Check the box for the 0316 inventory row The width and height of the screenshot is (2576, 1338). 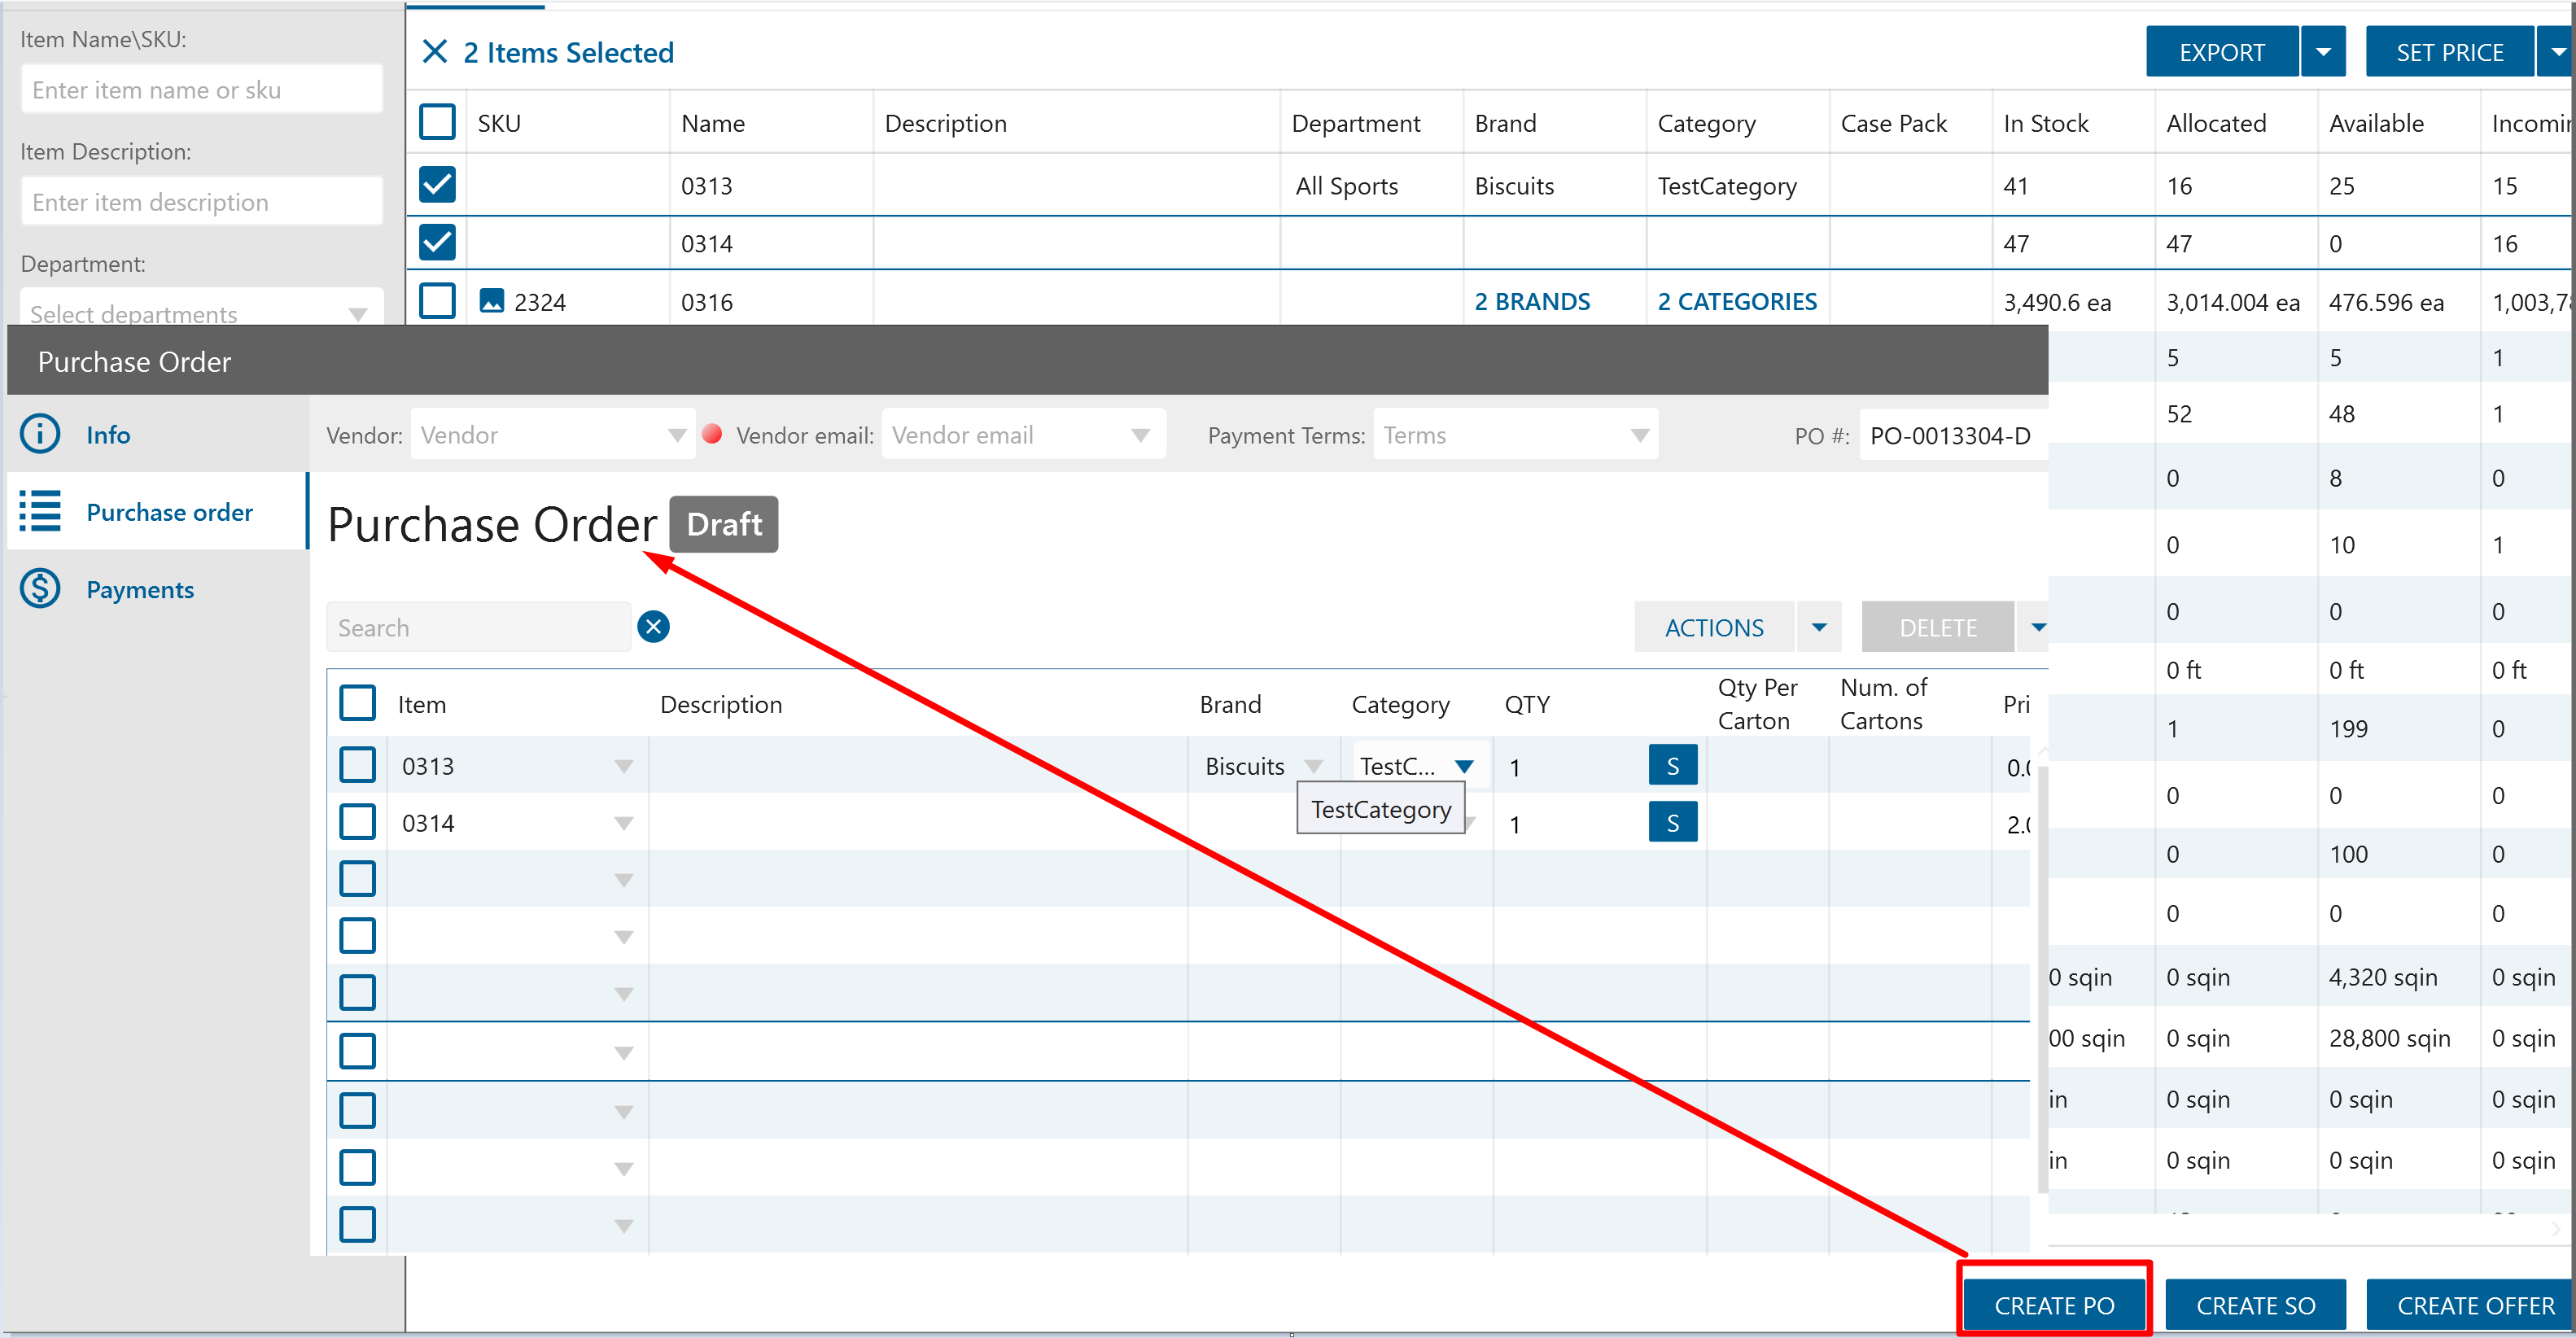click(437, 301)
